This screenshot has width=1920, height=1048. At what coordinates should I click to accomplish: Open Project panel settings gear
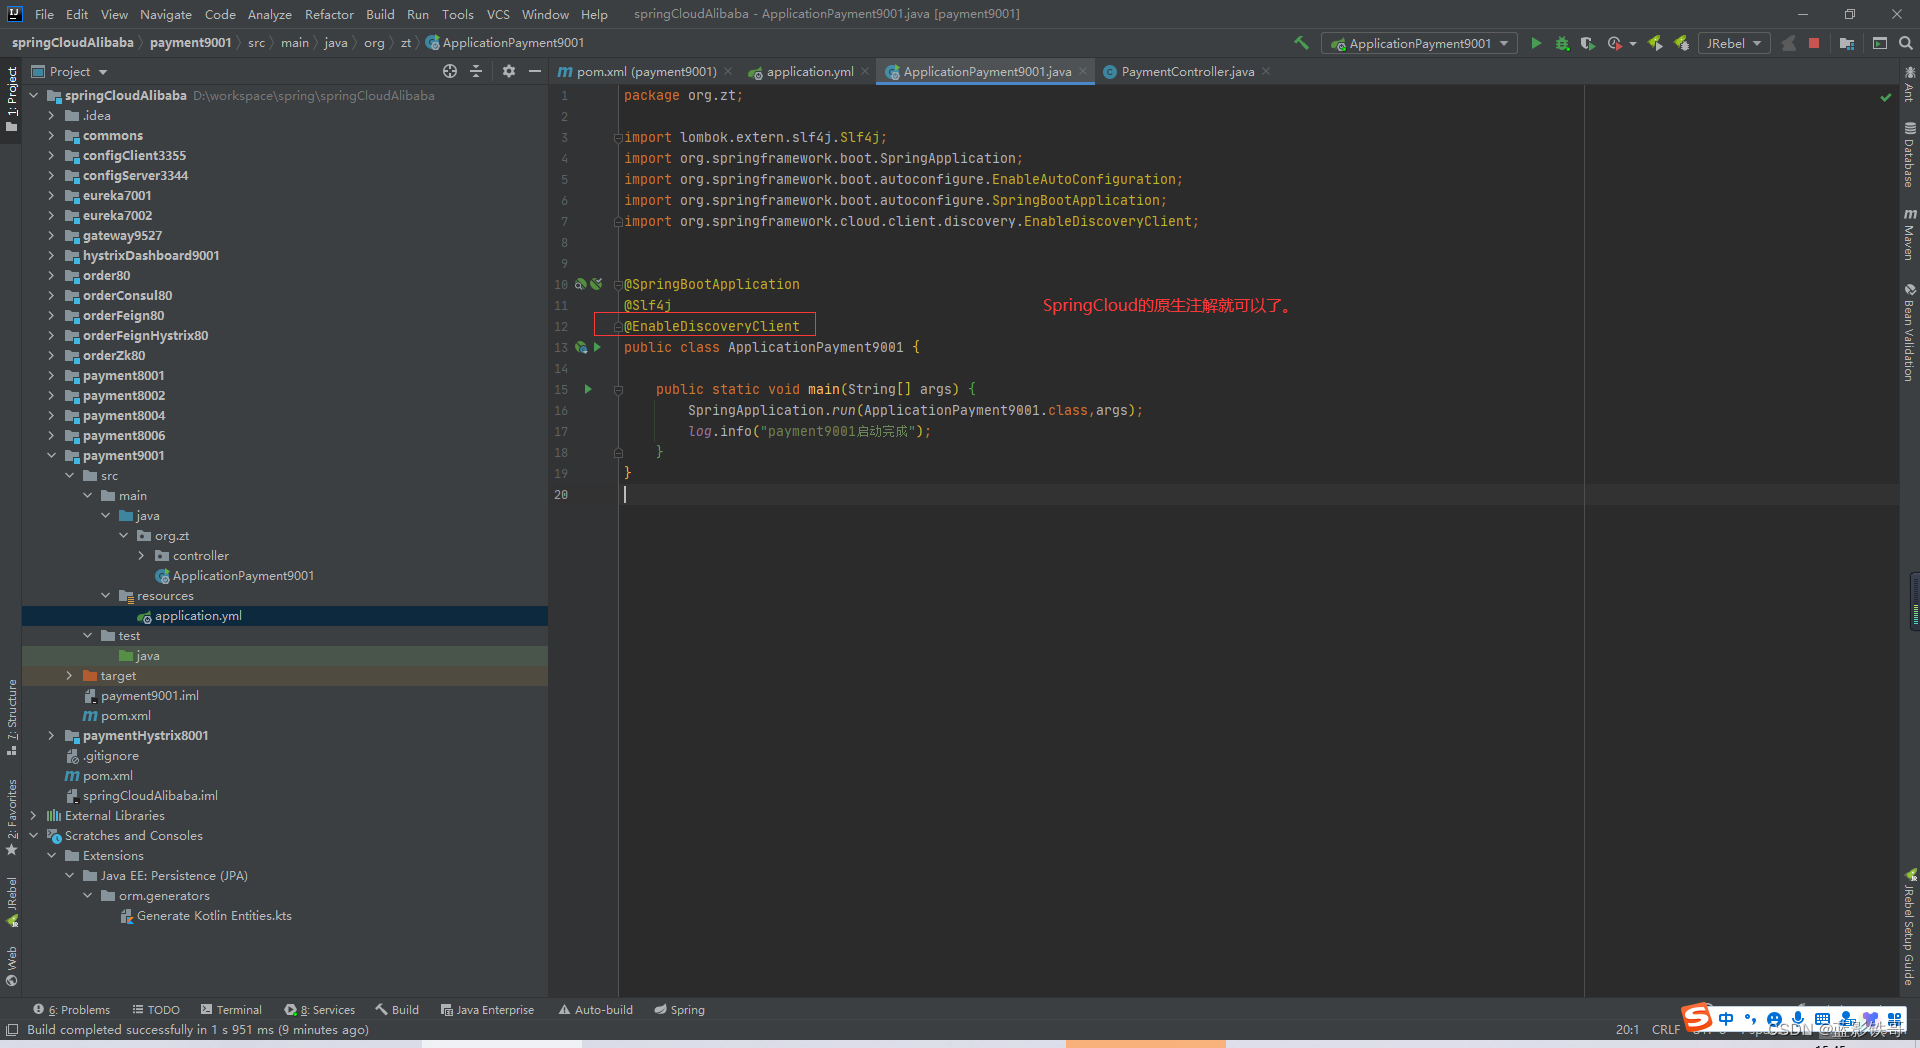click(x=509, y=71)
